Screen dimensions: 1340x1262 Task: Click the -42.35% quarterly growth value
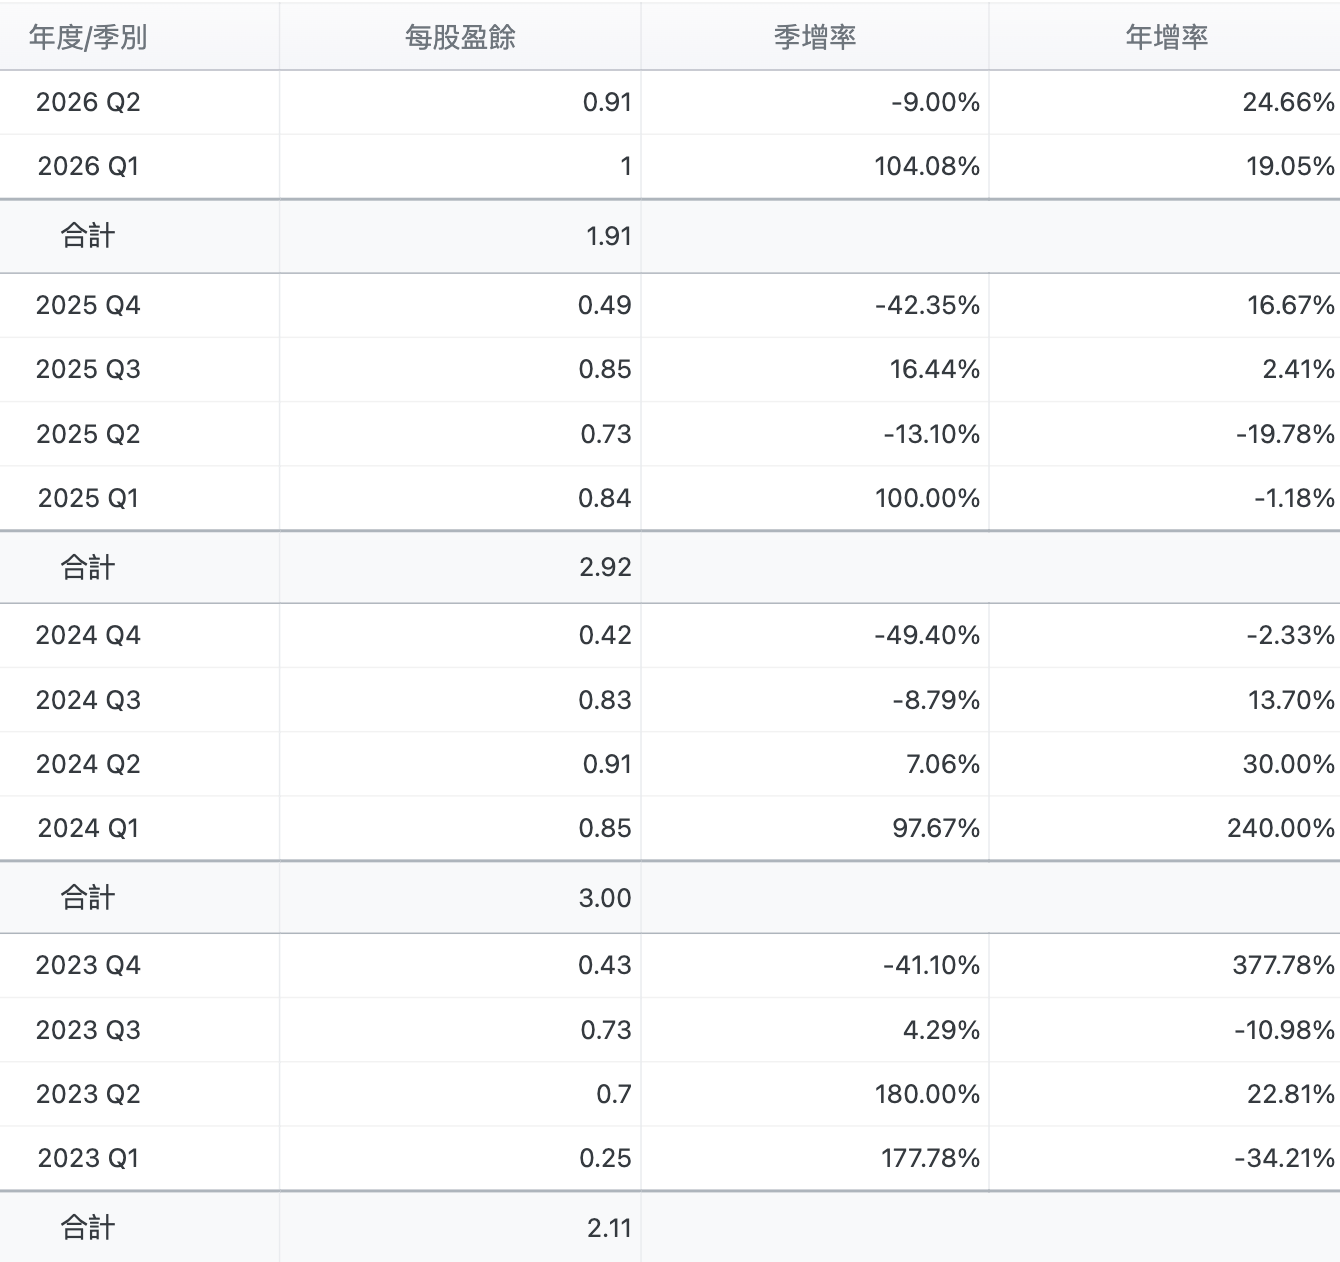[x=927, y=305]
